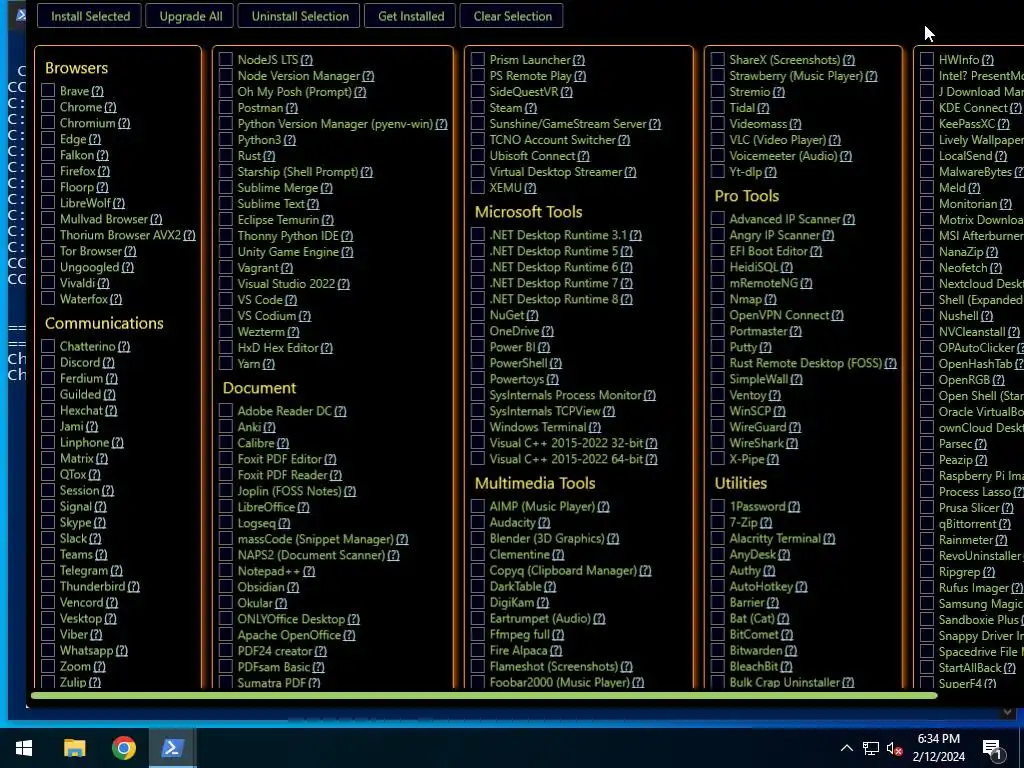Image resolution: width=1024 pixels, height=768 pixels.
Task: Open the (?) link next to Windows Terminal
Action: 594,427
